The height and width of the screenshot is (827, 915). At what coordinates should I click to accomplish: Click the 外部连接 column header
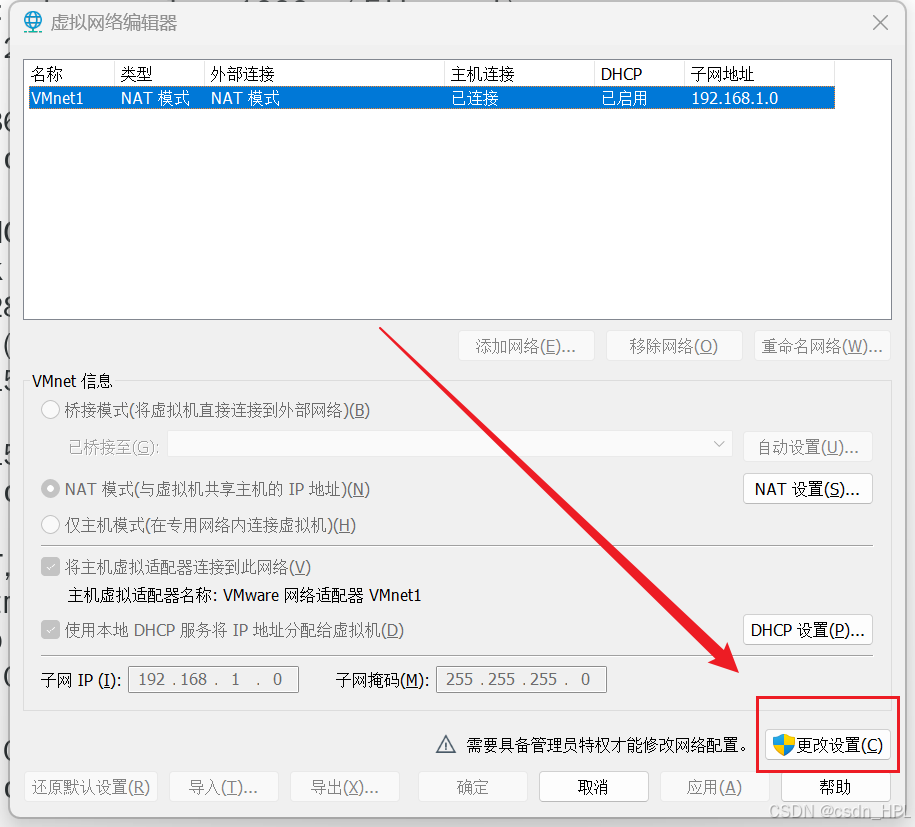coord(324,74)
